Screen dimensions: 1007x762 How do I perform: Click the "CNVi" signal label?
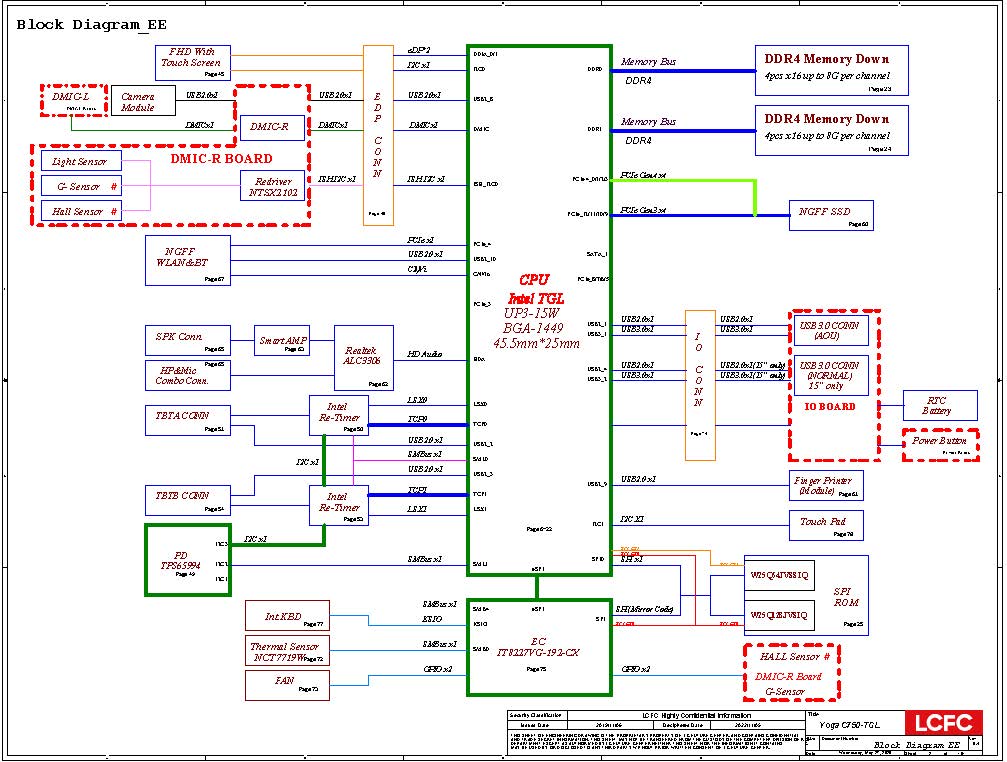click(x=417, y=269)
